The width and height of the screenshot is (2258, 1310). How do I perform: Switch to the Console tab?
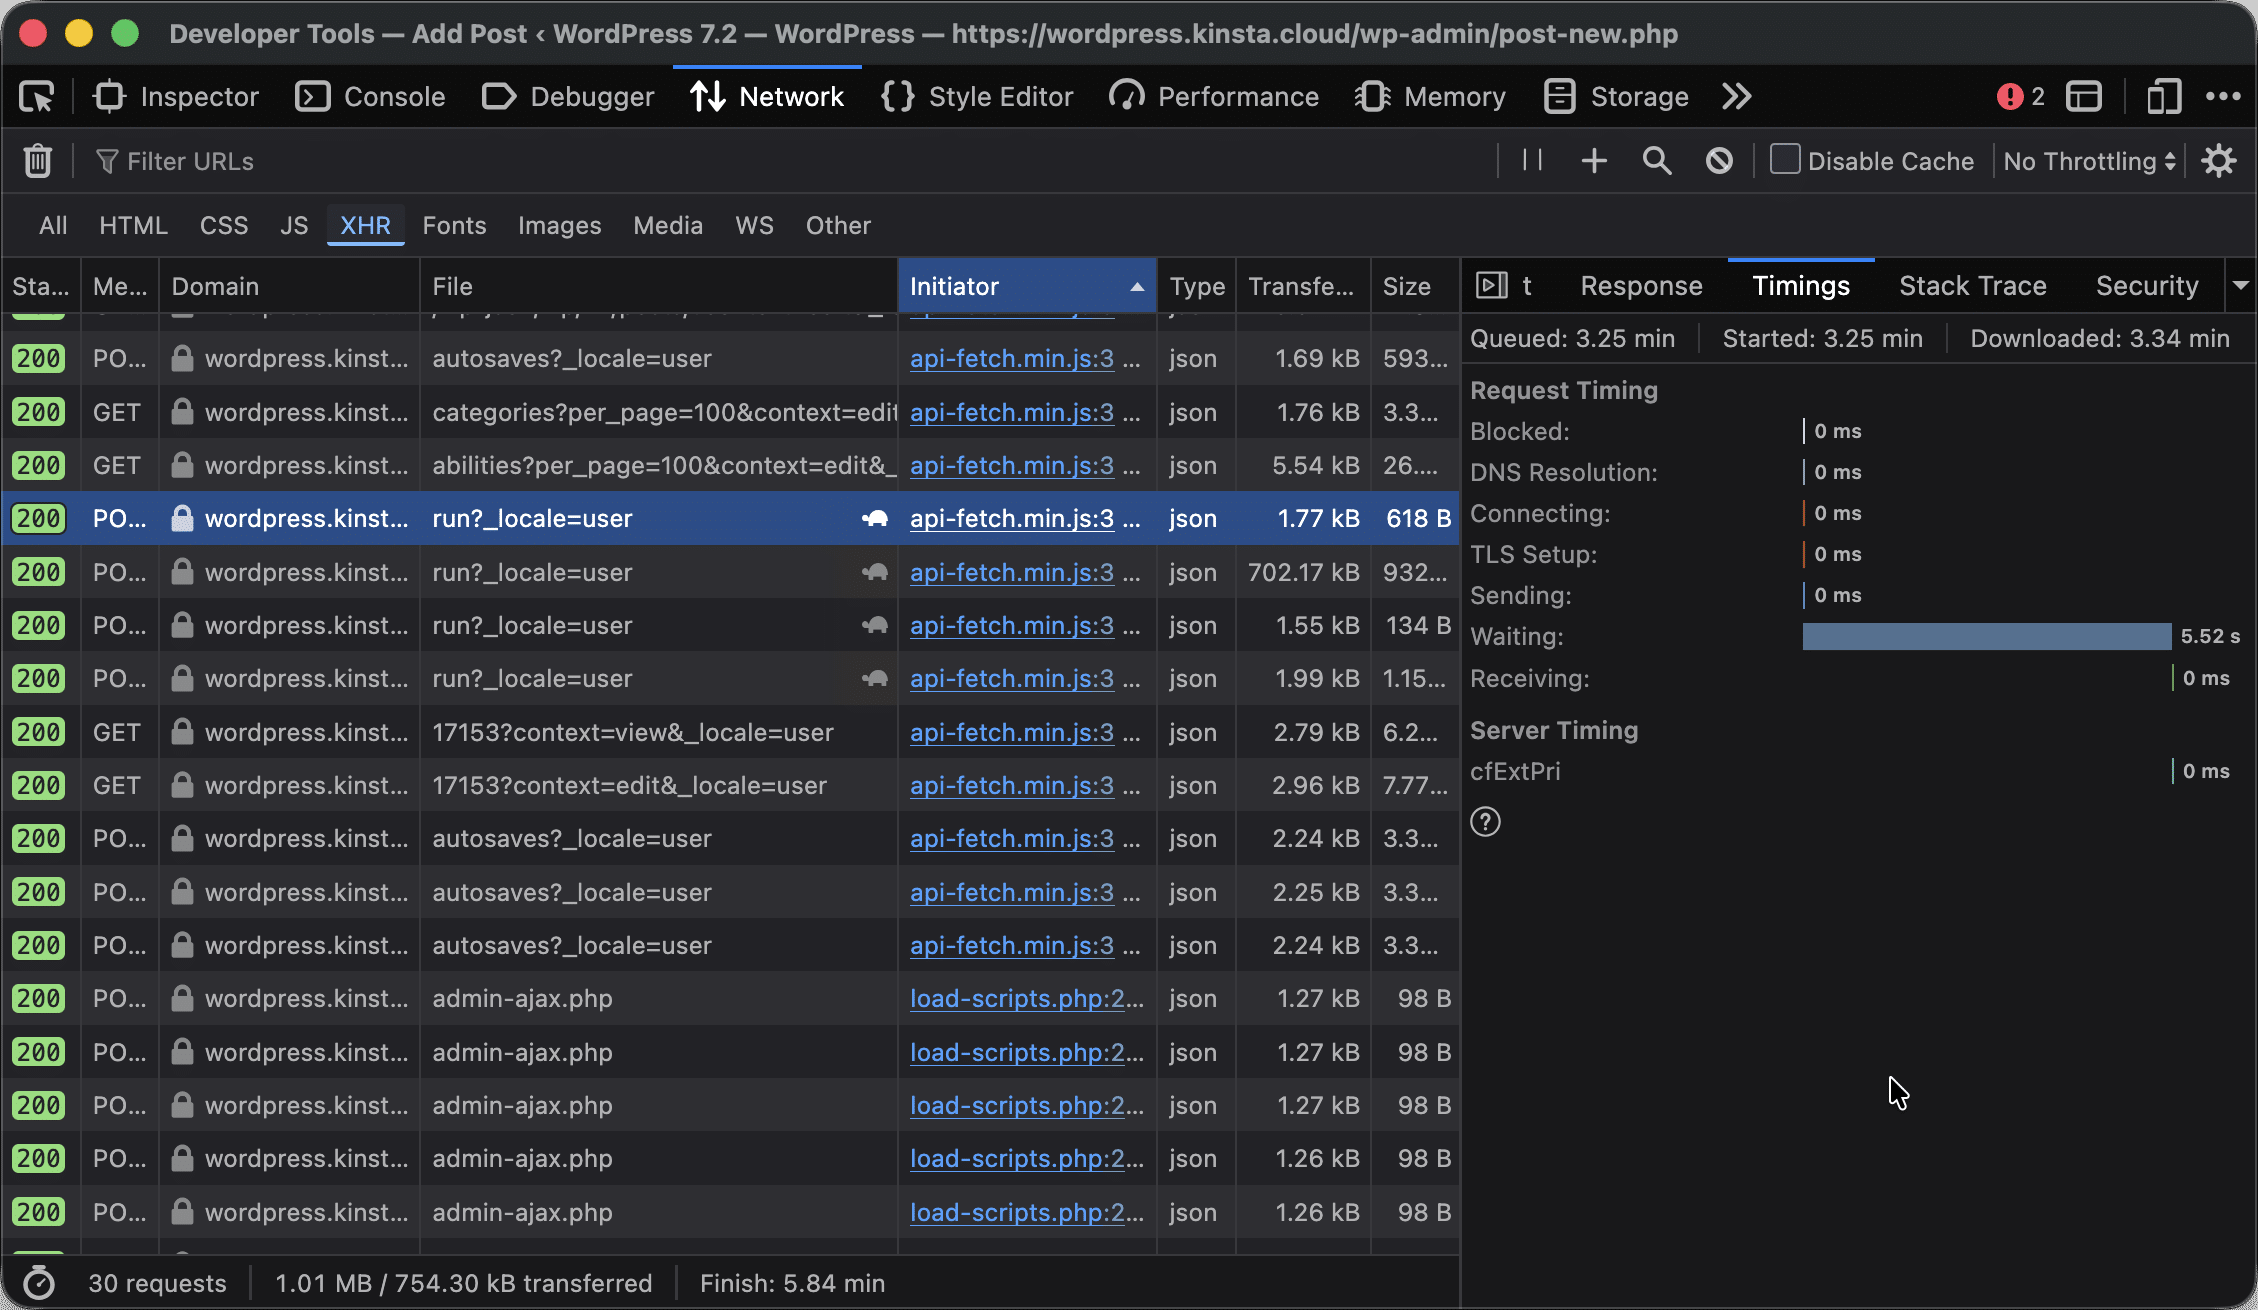(x=371, y=97)
